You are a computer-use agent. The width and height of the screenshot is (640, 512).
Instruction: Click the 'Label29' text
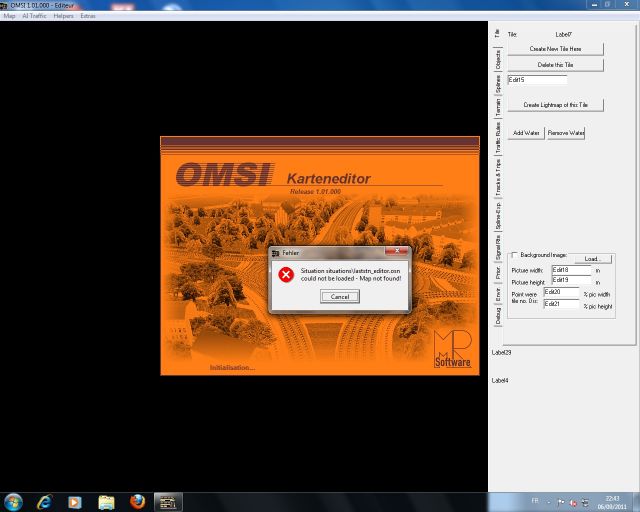tap(502, 352)
